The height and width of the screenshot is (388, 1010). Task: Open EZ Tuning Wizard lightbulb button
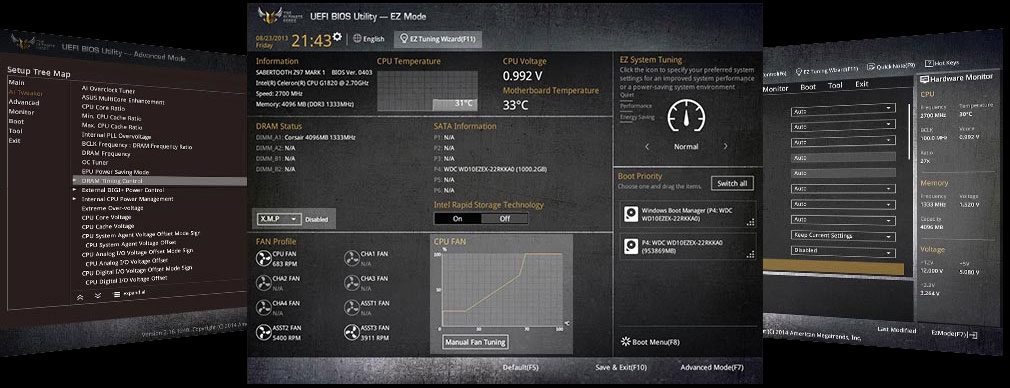point(437,39)
